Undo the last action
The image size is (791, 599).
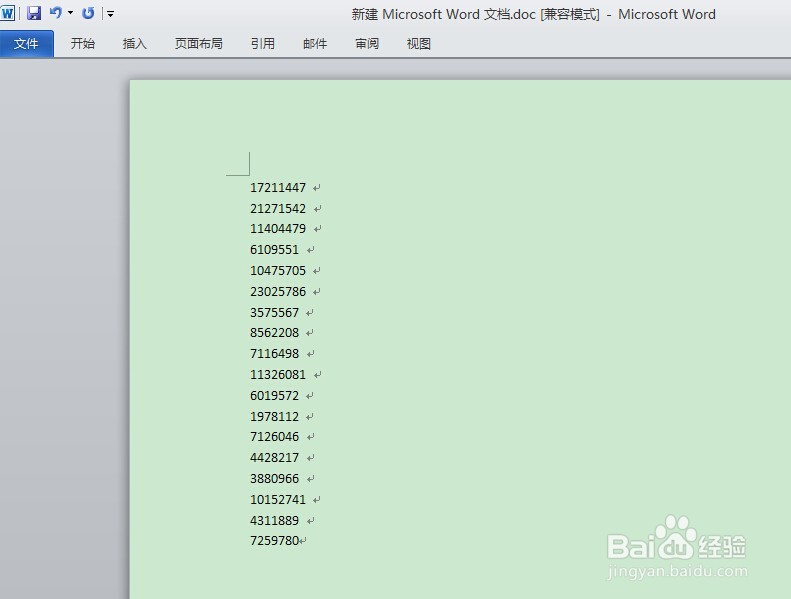tap(55, 13)
